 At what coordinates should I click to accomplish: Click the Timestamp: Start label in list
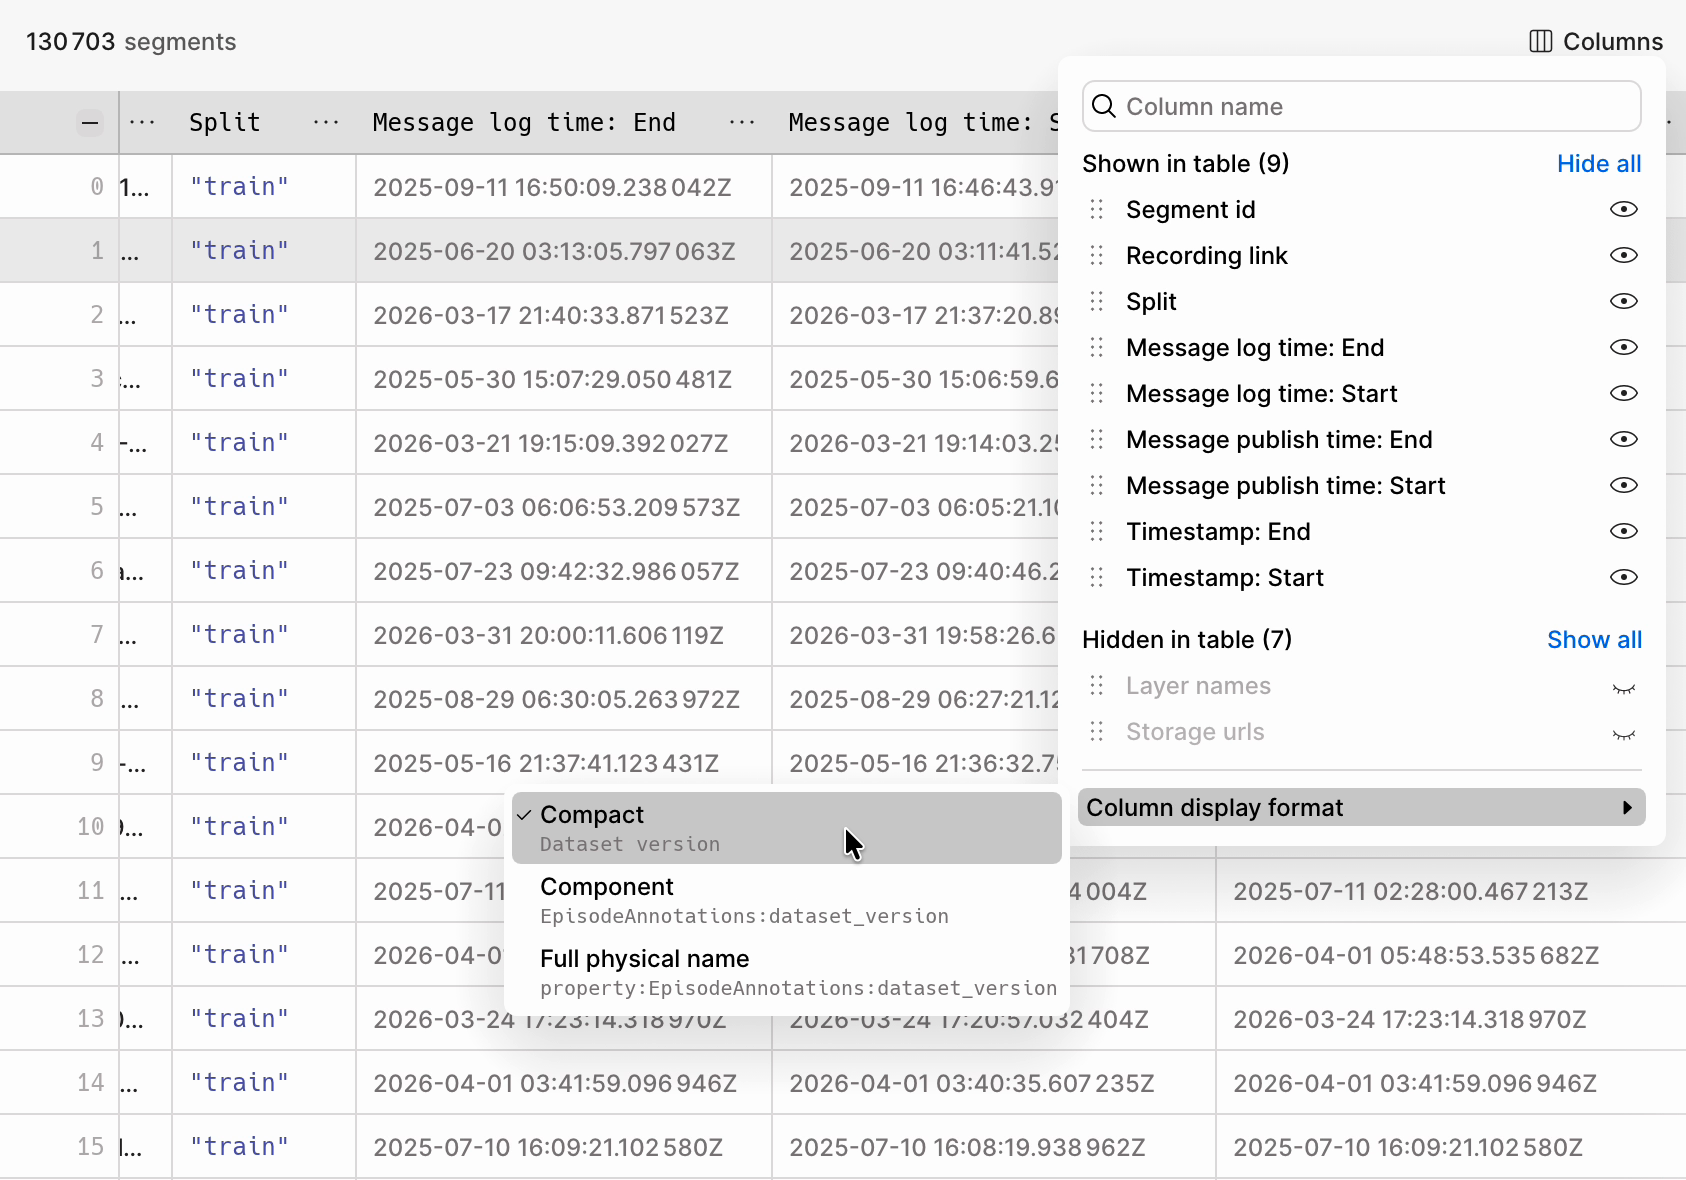pyautogui.click(x=1225, y=577)
